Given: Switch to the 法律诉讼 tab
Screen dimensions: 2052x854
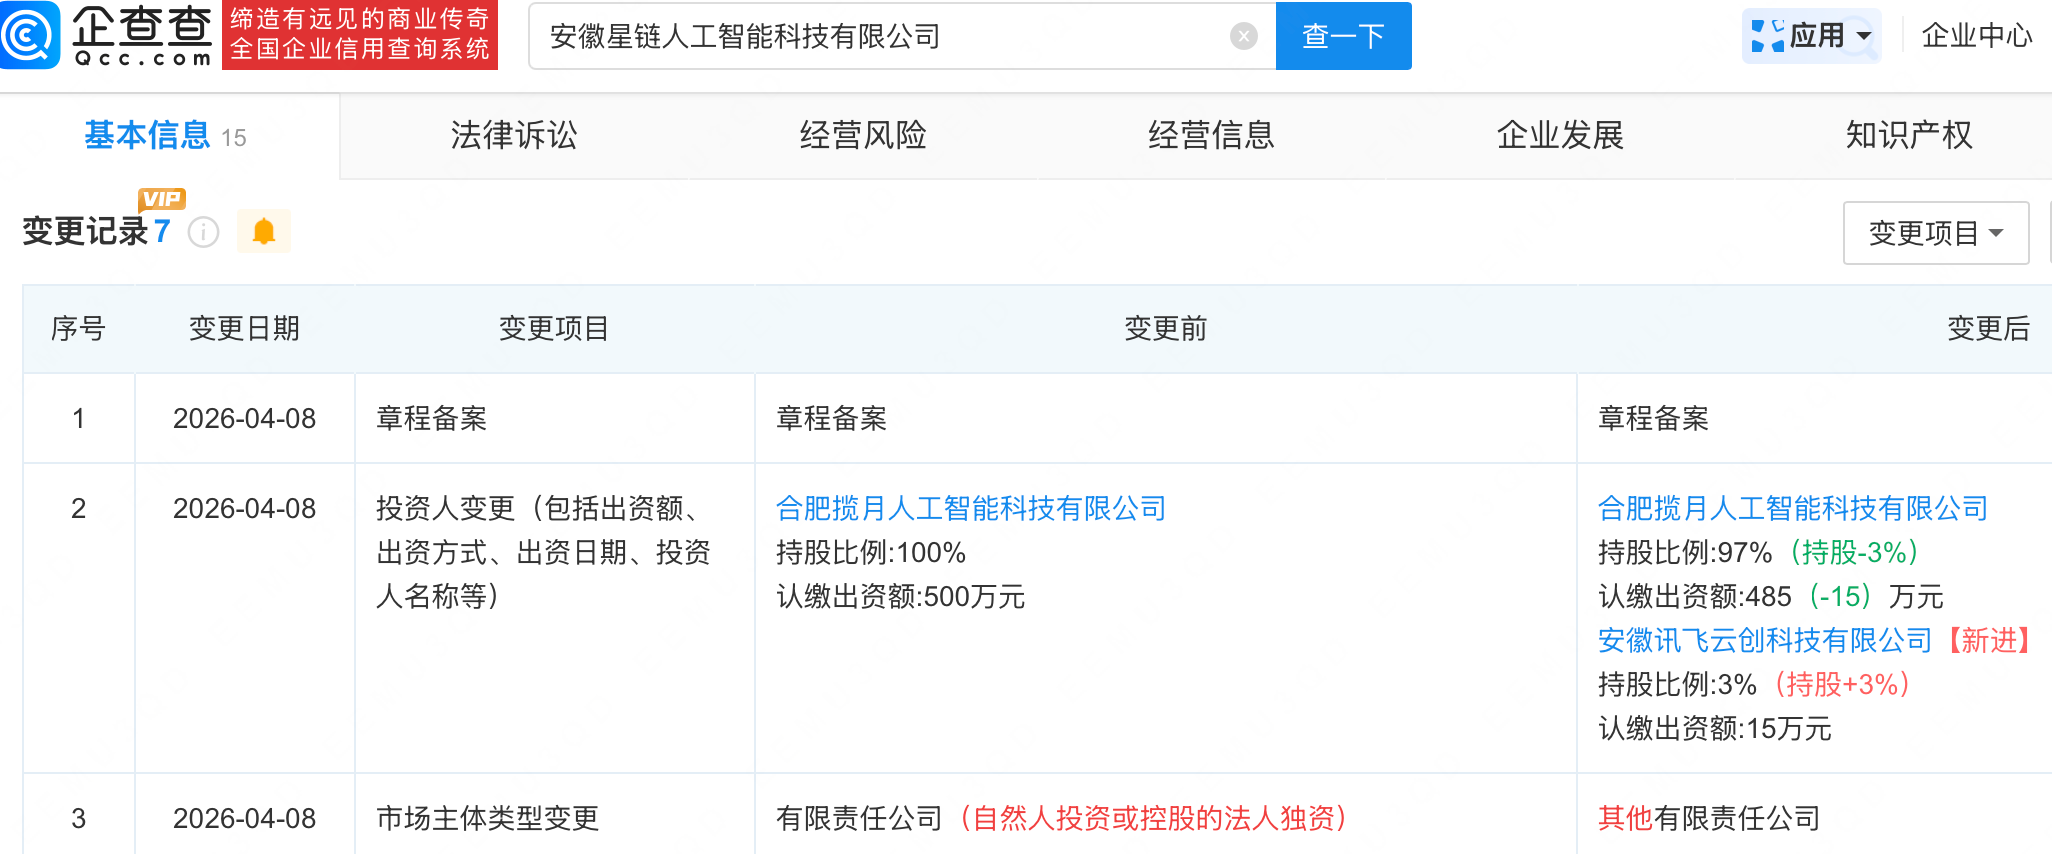Looking at the screenshot, I should [514, 135].
